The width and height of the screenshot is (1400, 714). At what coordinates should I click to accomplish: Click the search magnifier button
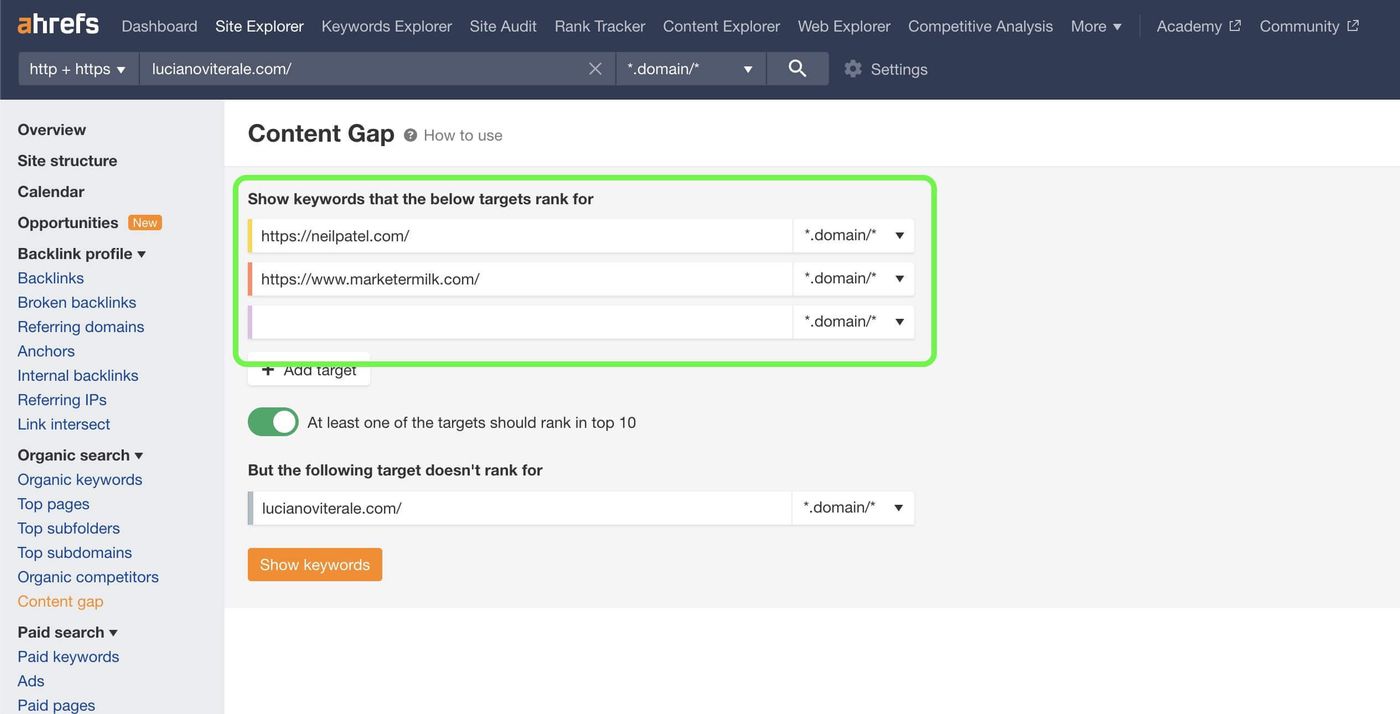pos(797,68)
